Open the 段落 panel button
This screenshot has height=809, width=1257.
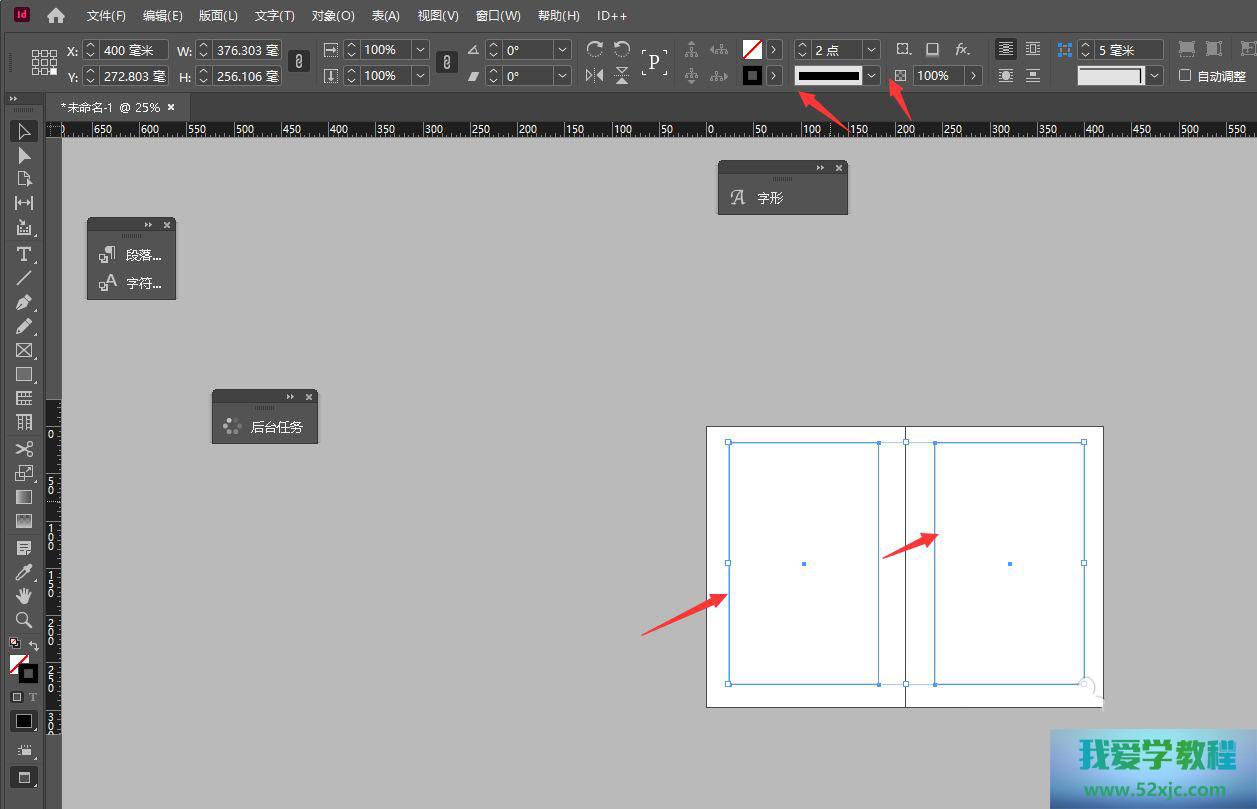(x=132, y=255)
